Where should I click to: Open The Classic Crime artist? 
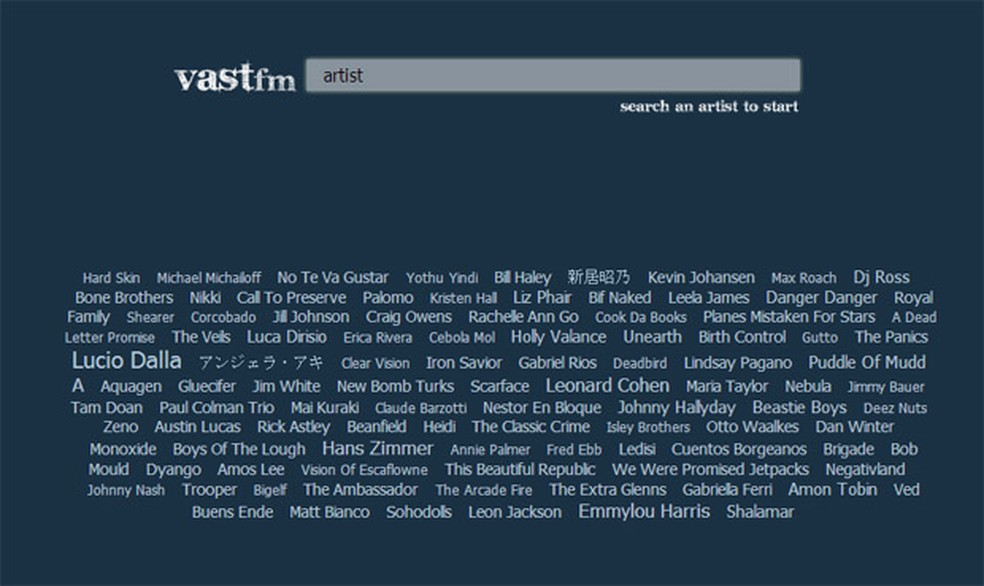(531, 427)
